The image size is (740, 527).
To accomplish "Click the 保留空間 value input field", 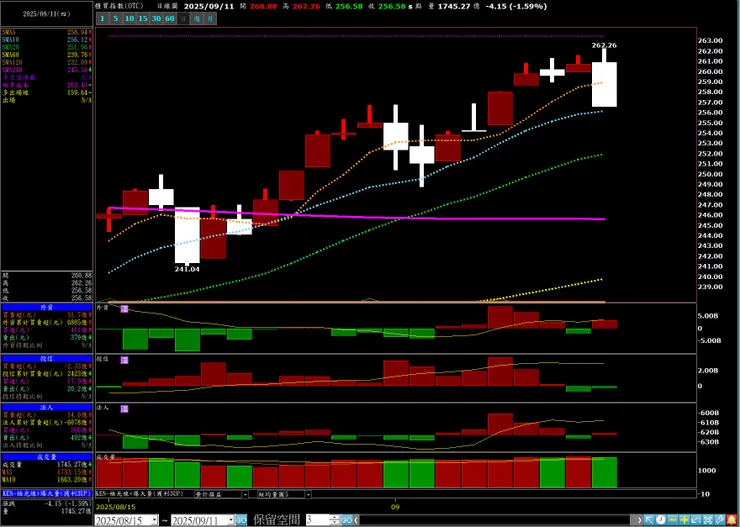I will click(320, 520).
